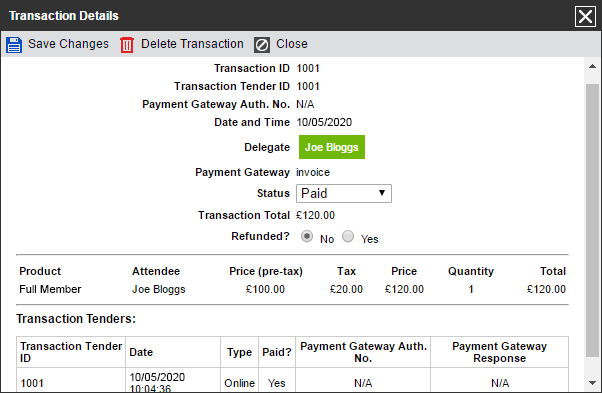Click the Total column header
The height and width of the screenshot is (393, 602).
pos(553,271)
